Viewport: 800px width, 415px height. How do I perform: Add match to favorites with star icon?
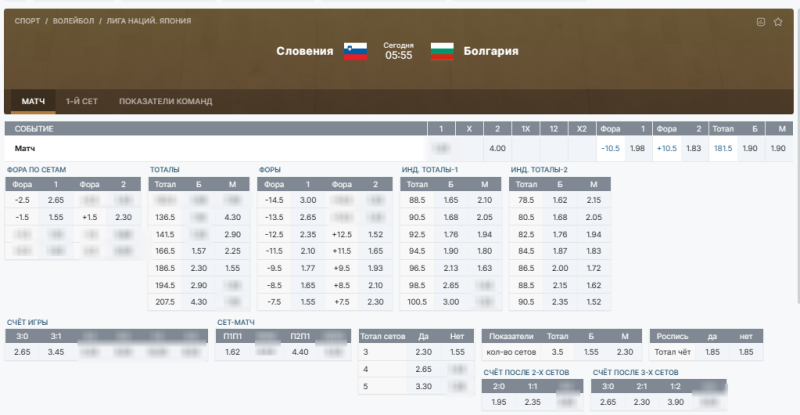[777, 21]
